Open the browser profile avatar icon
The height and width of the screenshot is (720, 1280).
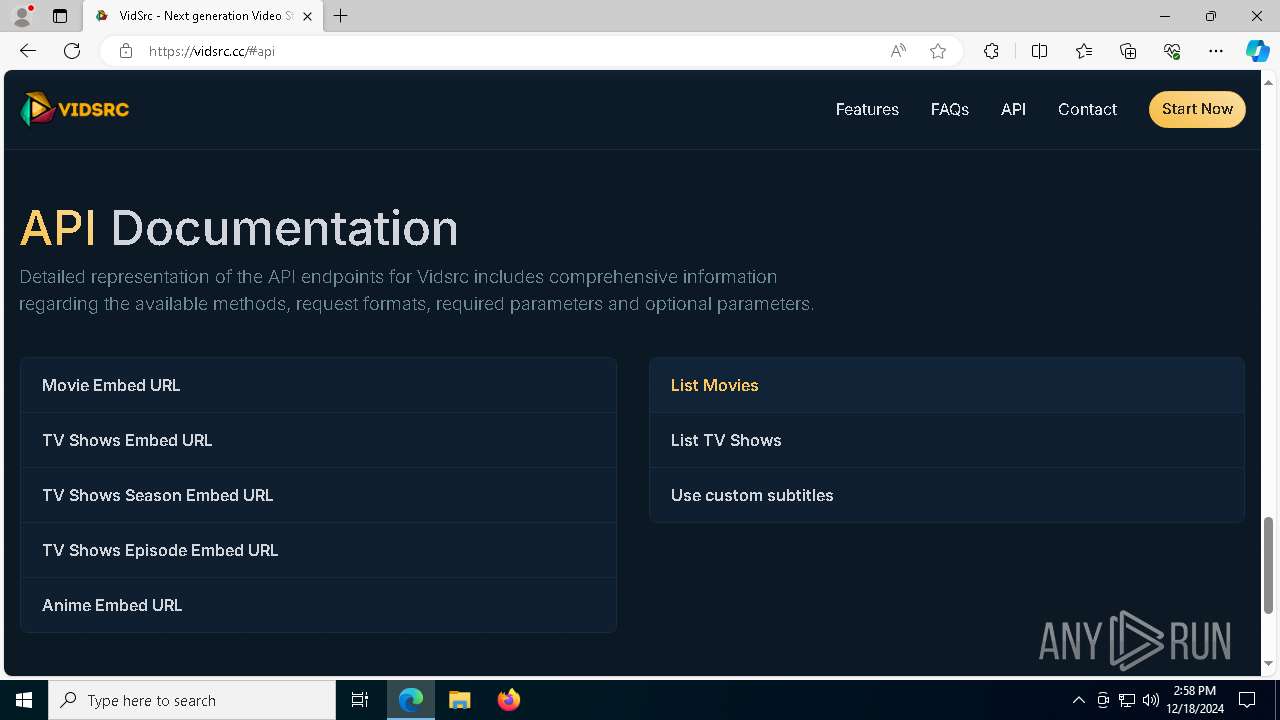tap(22, 16)
